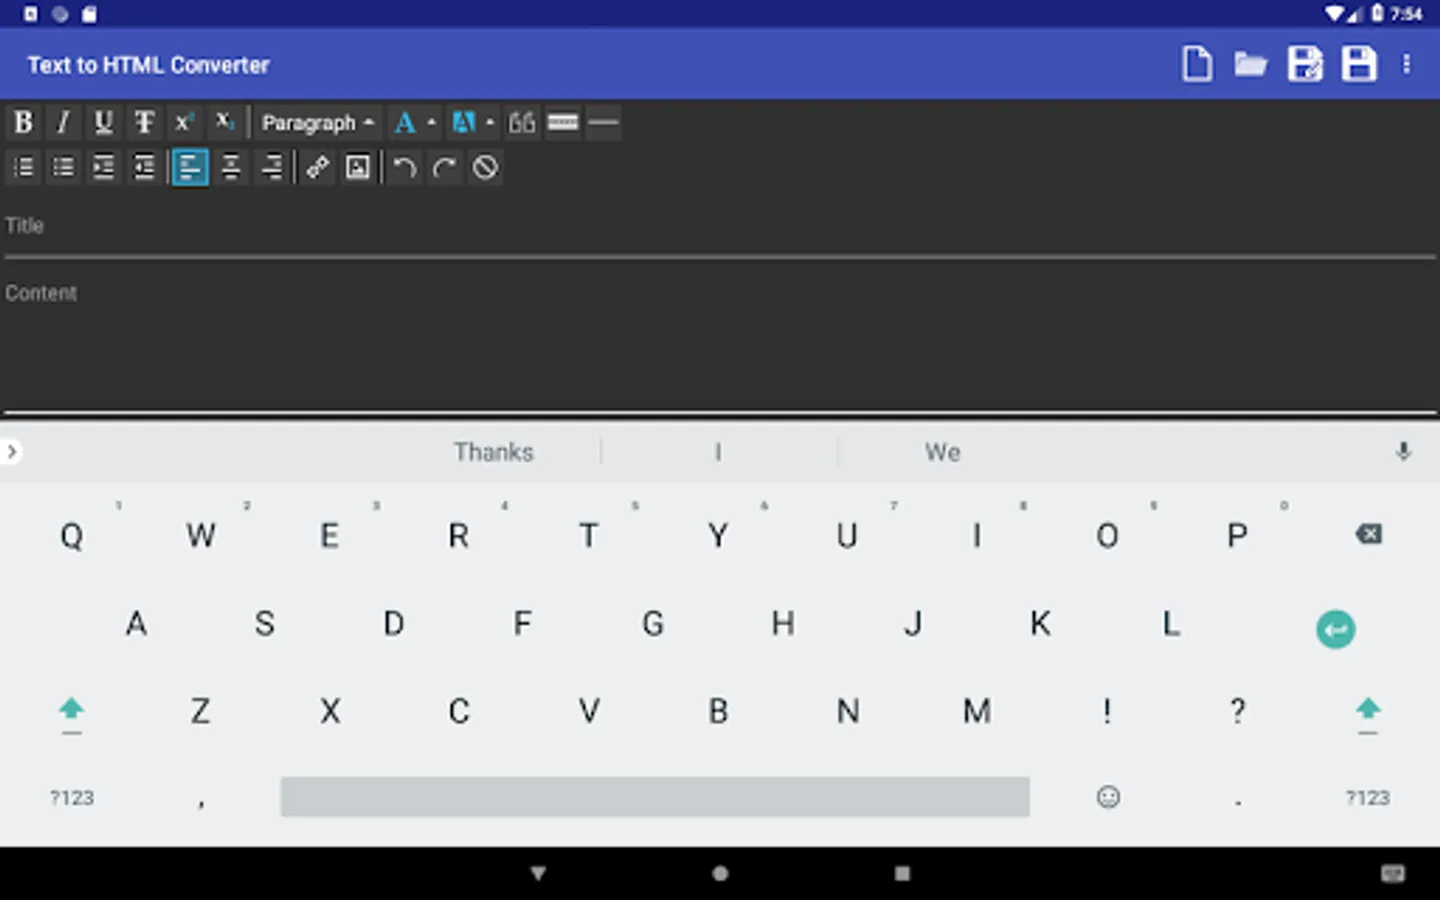1440x900 pixels.
Task: Toggle subscript formatting
Action: click(224, 123)
